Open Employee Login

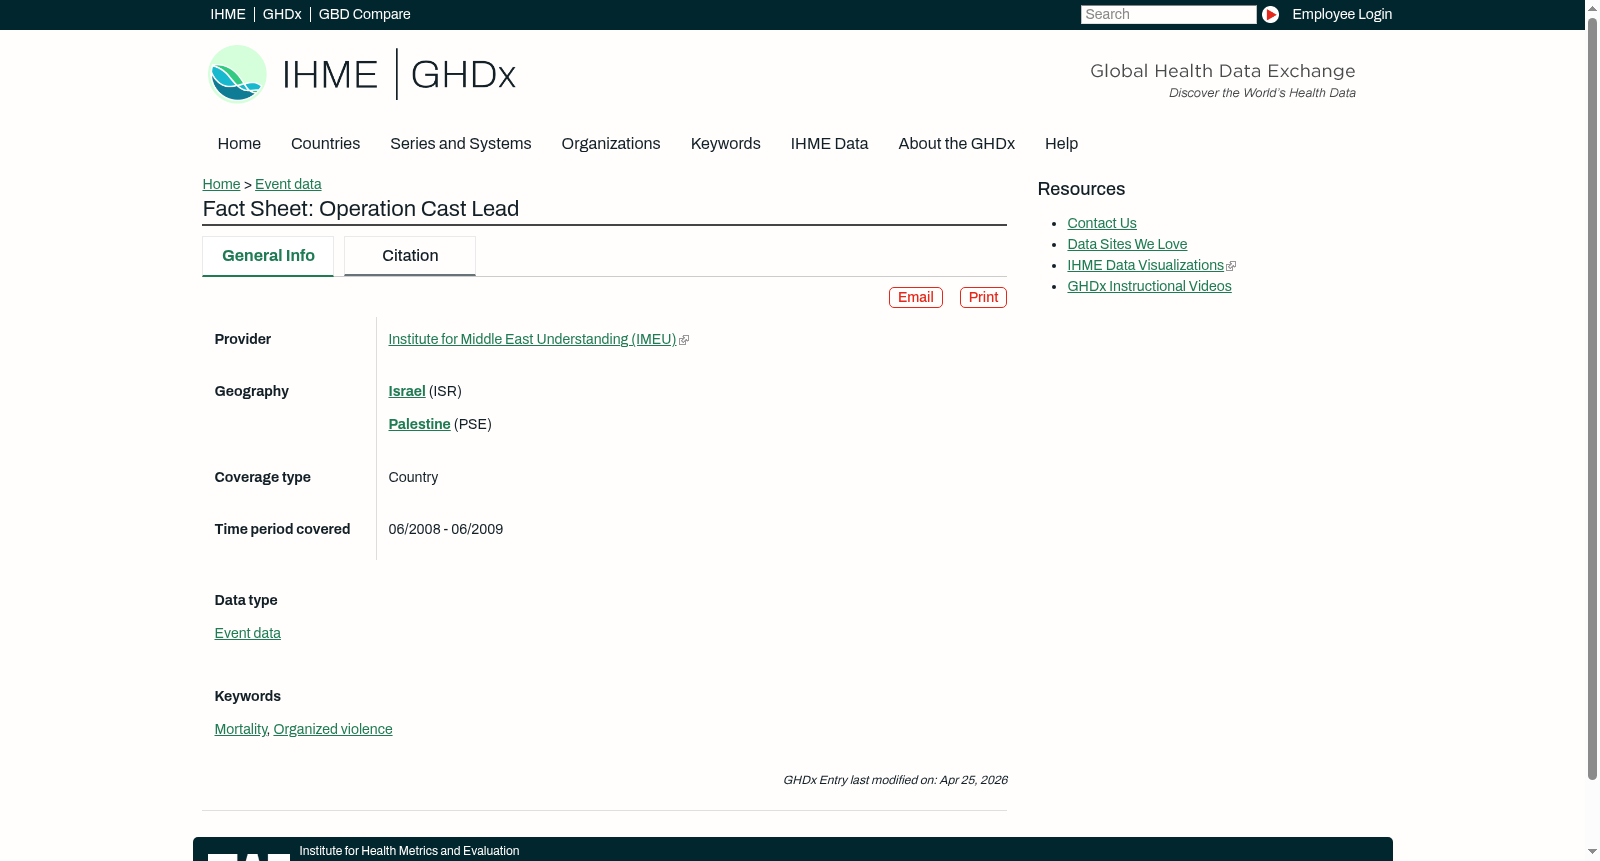coord(1342,14)
